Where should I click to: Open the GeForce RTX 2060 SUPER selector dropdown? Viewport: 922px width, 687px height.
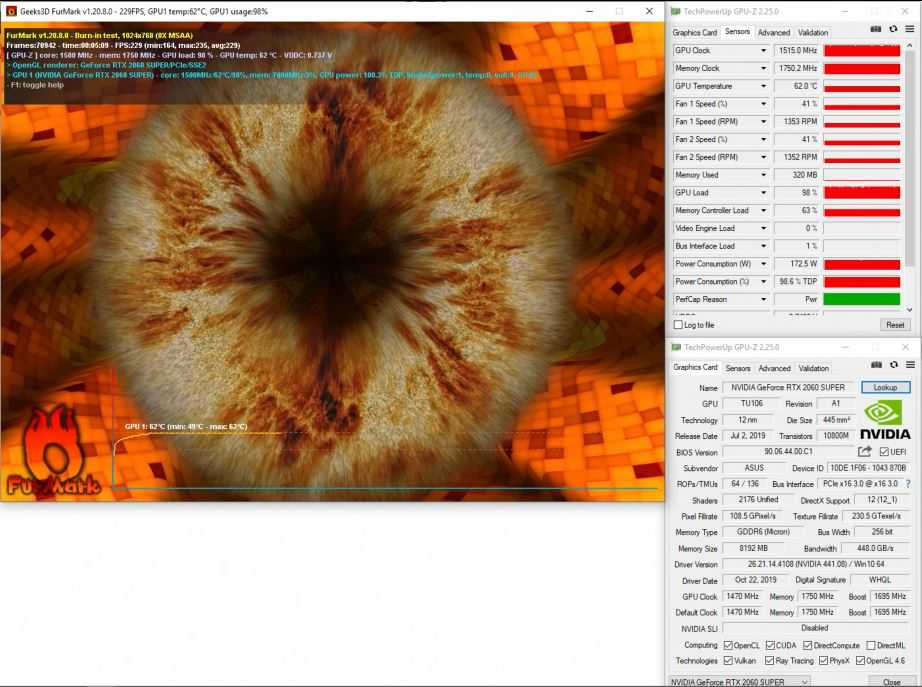pyautogui.click(x=740, y=682)
